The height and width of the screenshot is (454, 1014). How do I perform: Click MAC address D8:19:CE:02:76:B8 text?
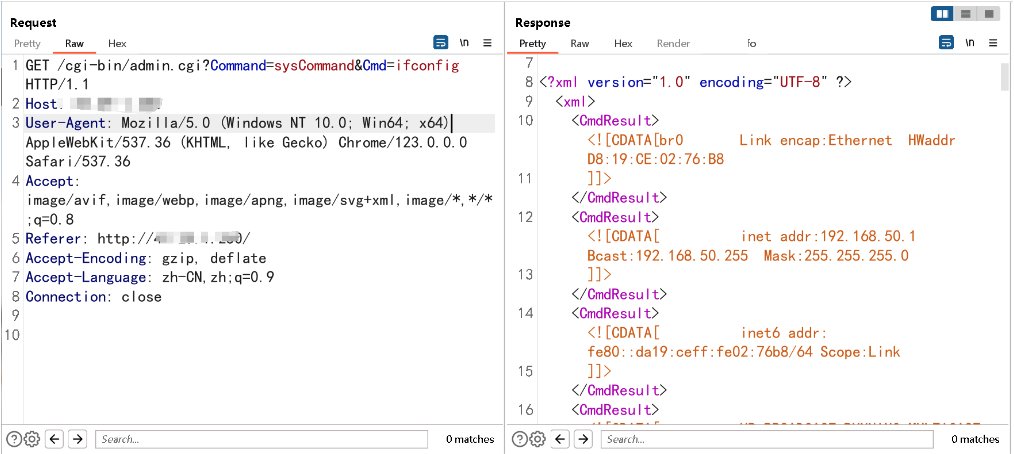(x=655, y=159)
